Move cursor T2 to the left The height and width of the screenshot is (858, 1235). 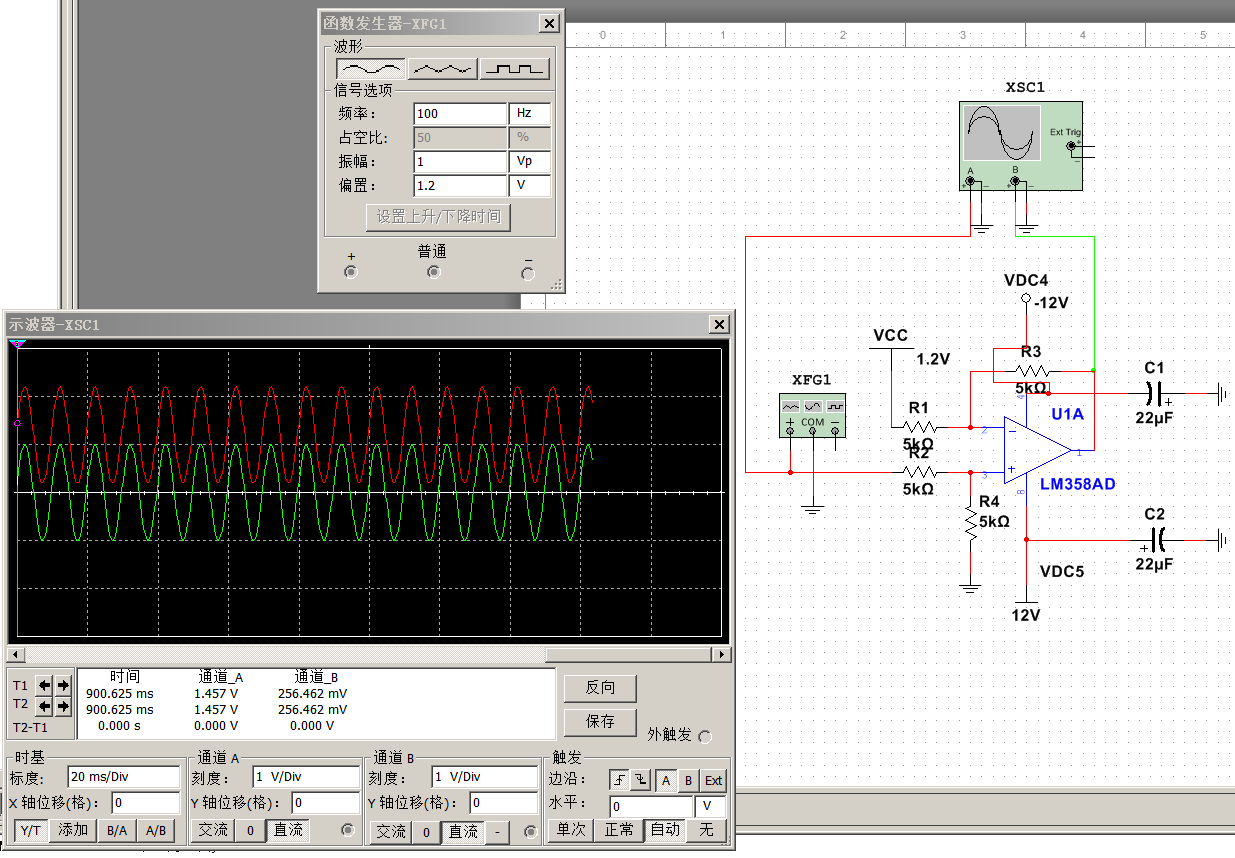(44, 706)
